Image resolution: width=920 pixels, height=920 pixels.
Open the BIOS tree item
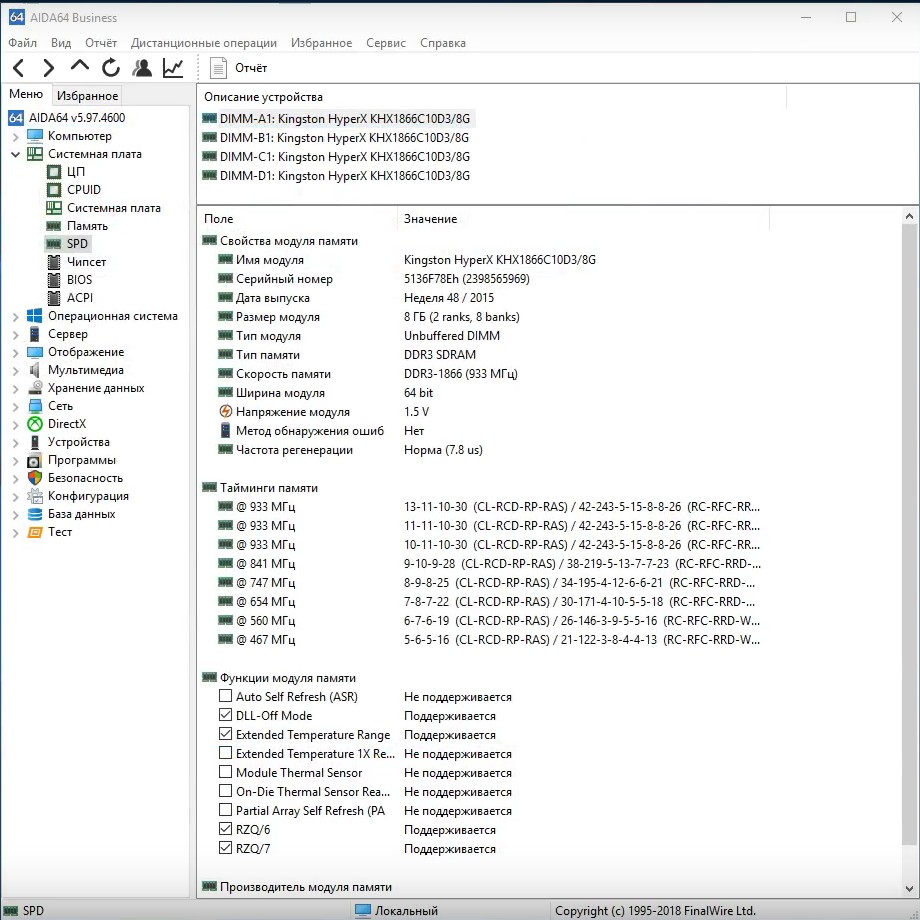tap(79, 280)
